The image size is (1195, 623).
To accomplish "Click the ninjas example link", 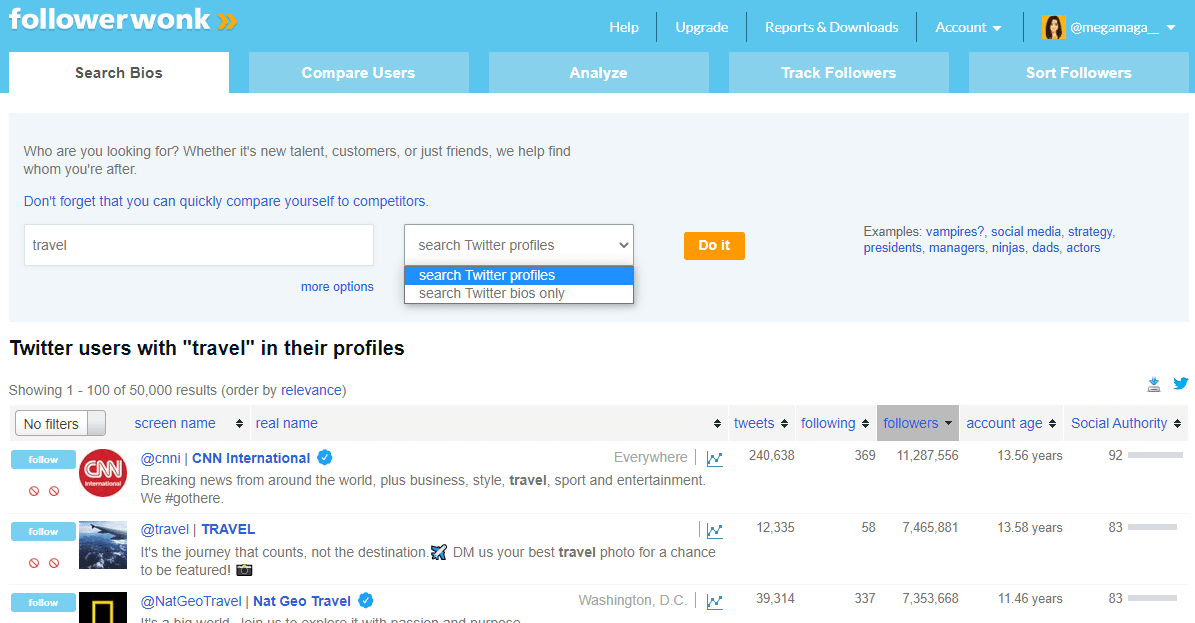I will [1008, 248].
